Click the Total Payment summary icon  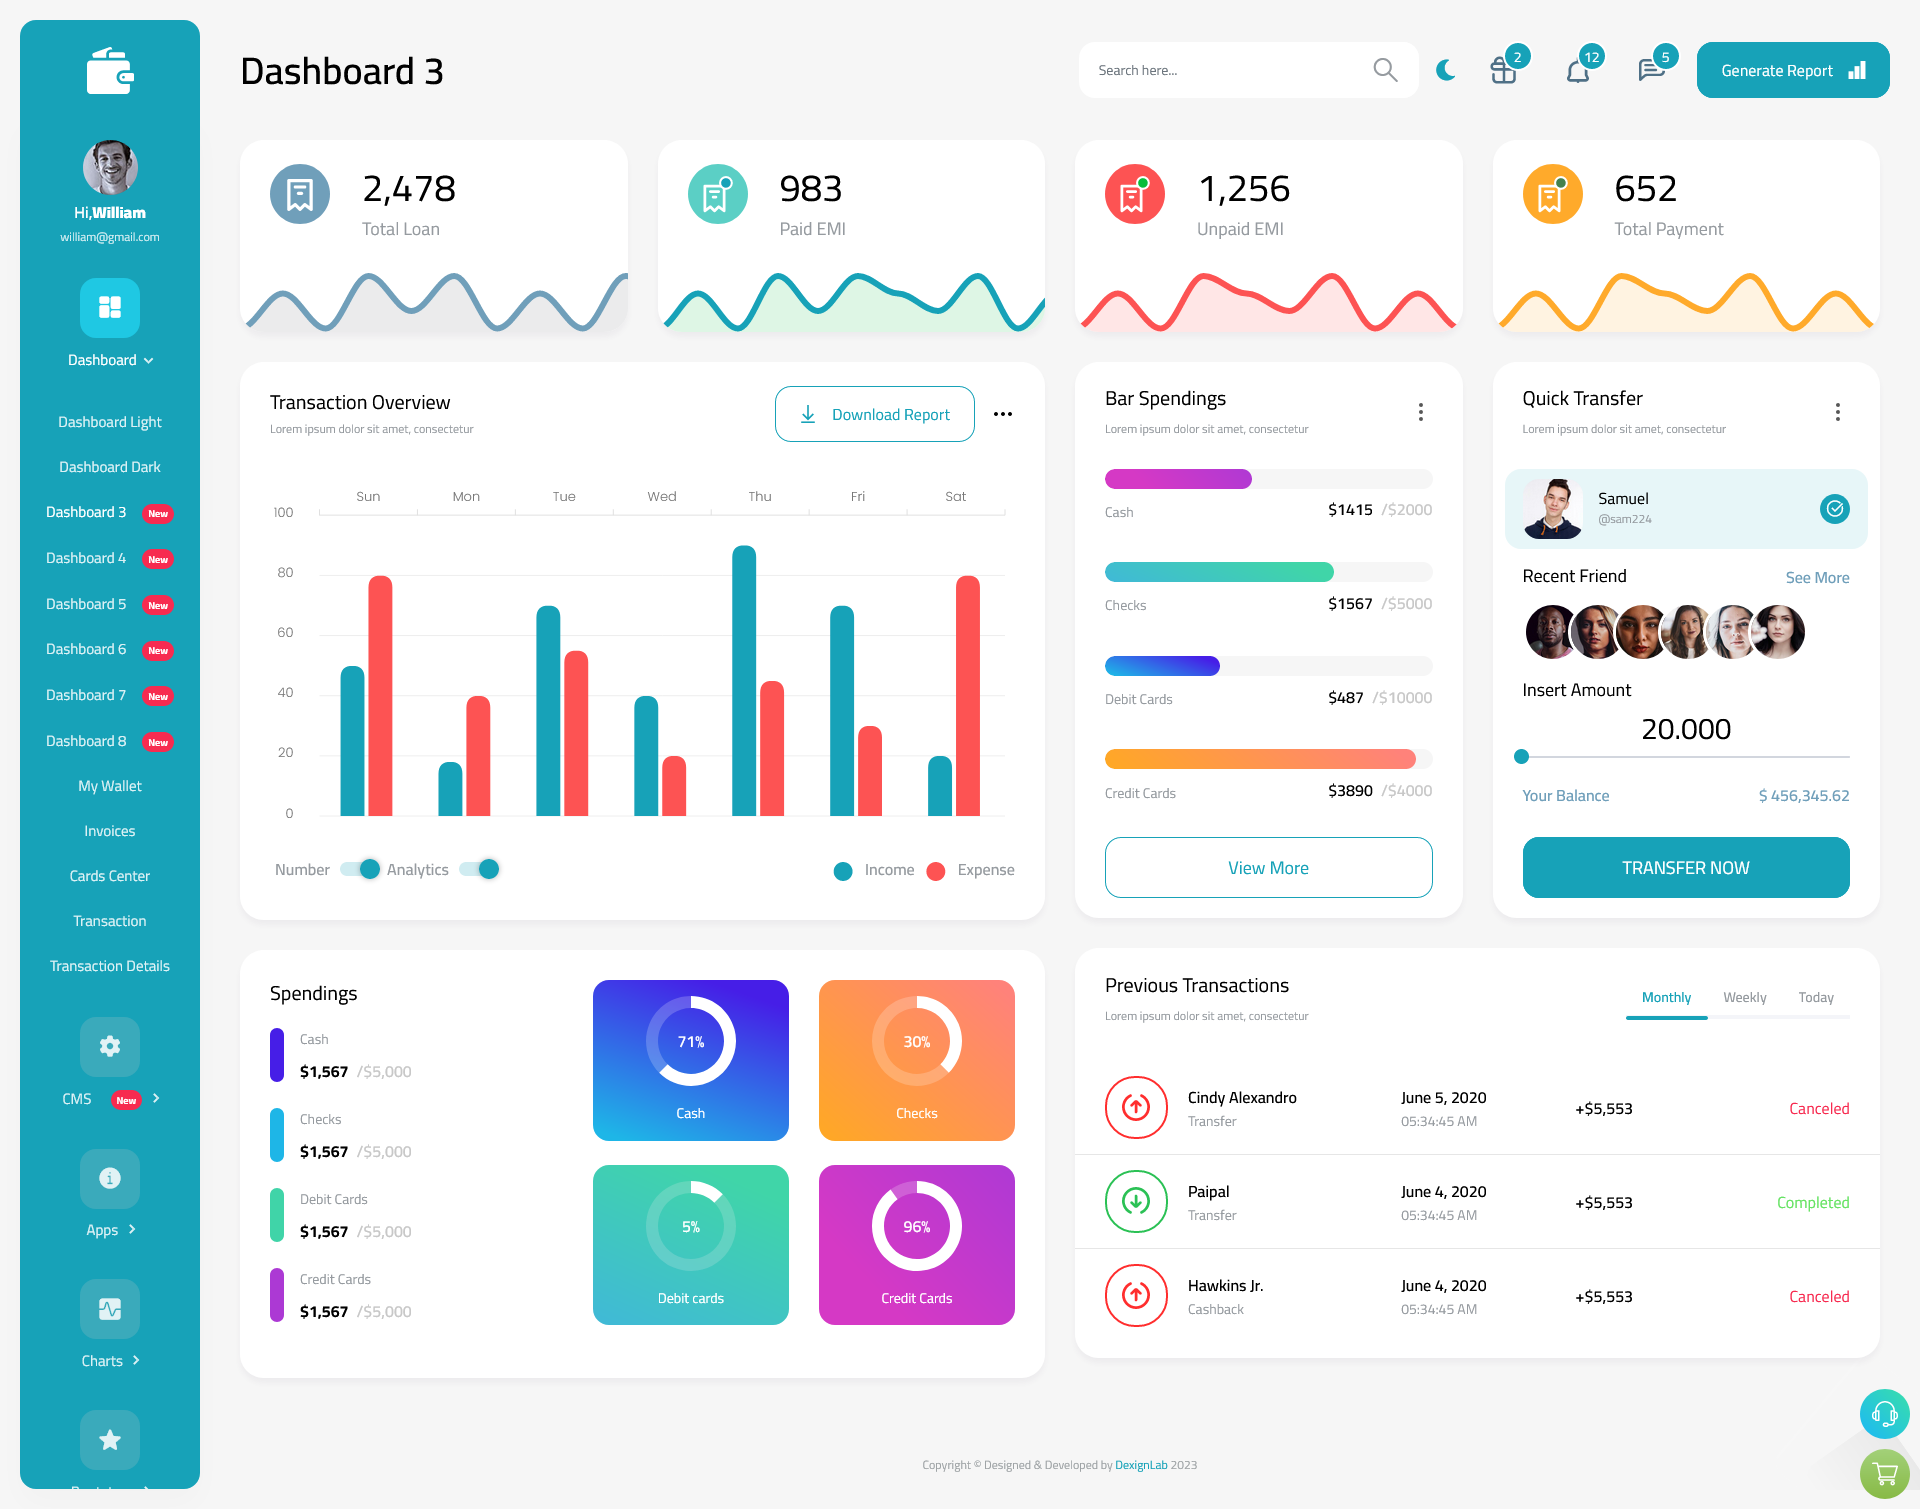[x=1552, y=196]
